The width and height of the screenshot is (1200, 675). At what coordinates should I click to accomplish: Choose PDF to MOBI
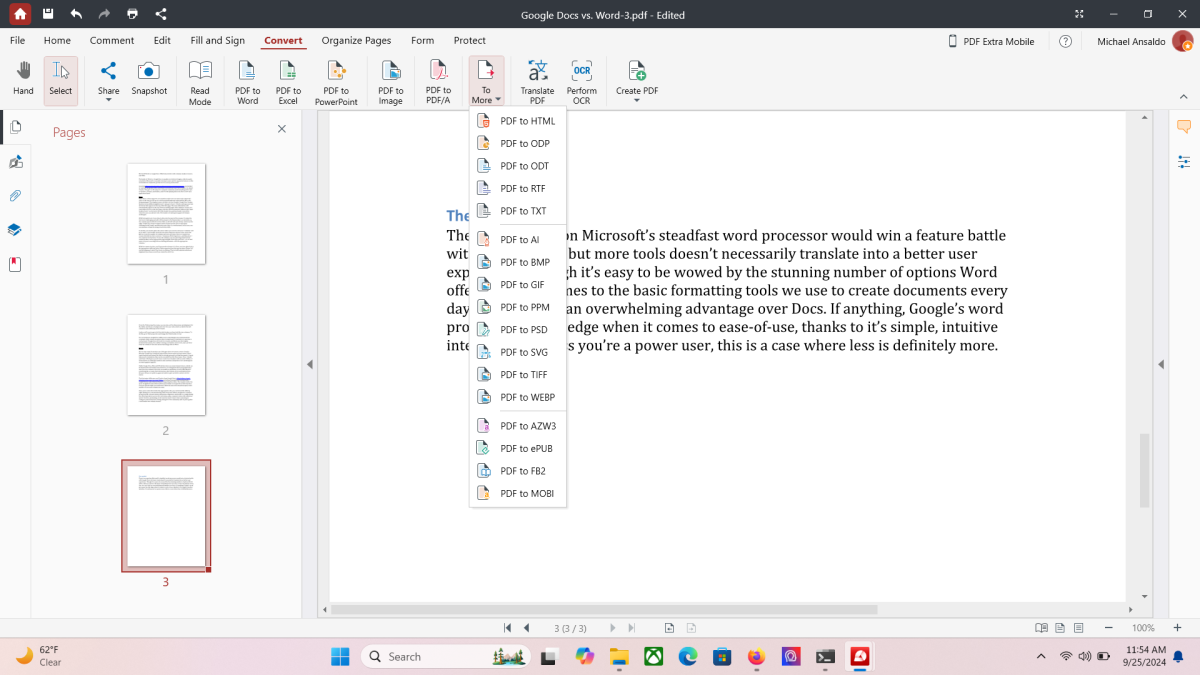(518, 493)
